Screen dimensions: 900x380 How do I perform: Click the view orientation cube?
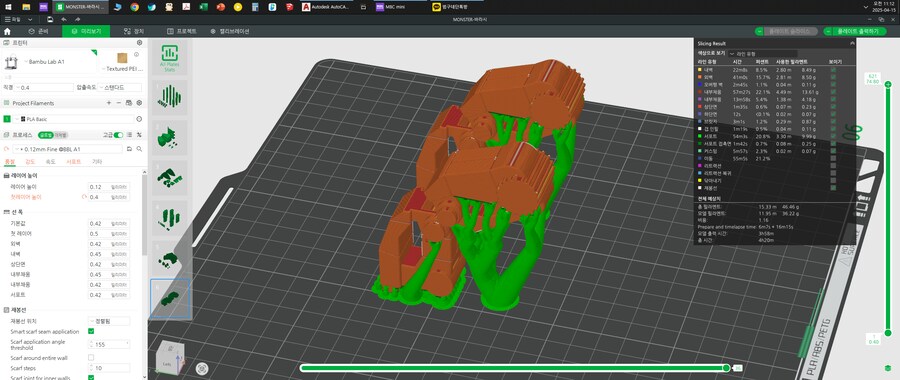[170, 357]
